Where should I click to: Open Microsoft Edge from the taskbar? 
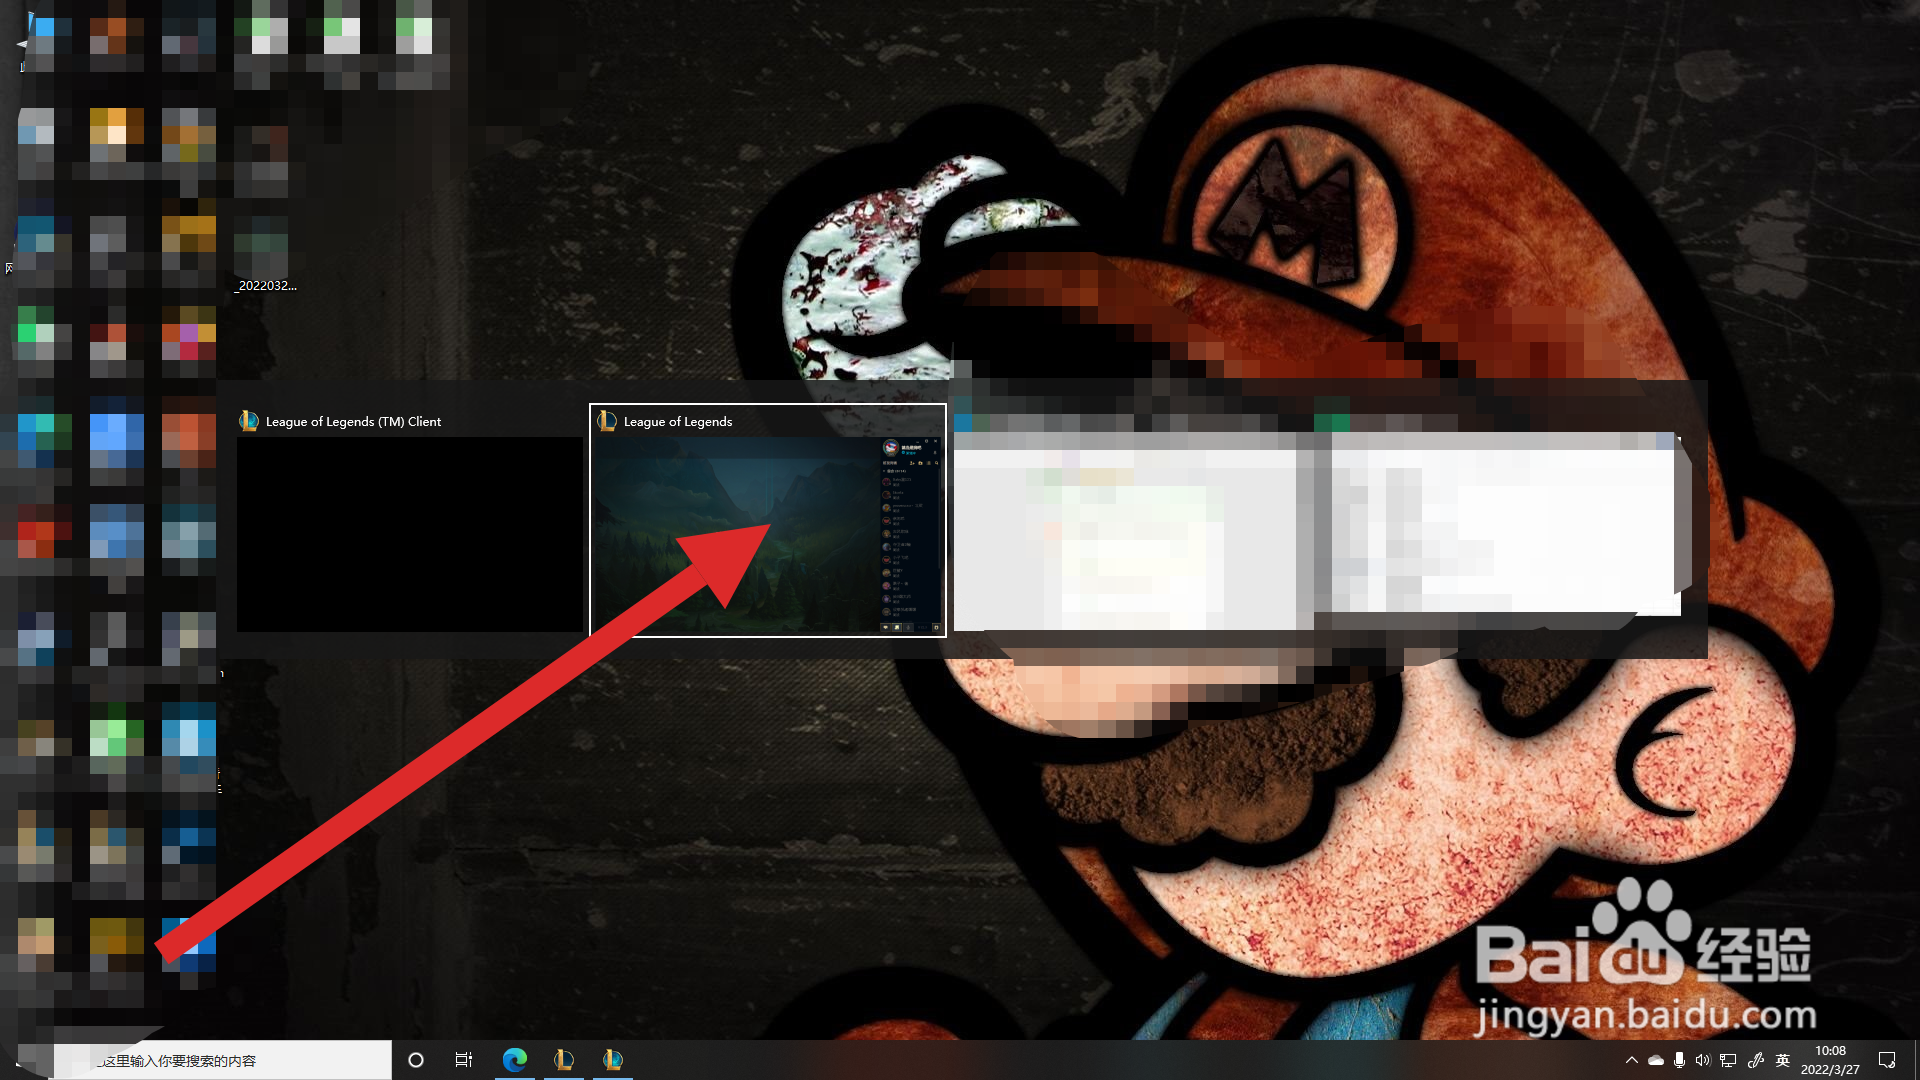pyautogui.click(x=515, y=1059)
